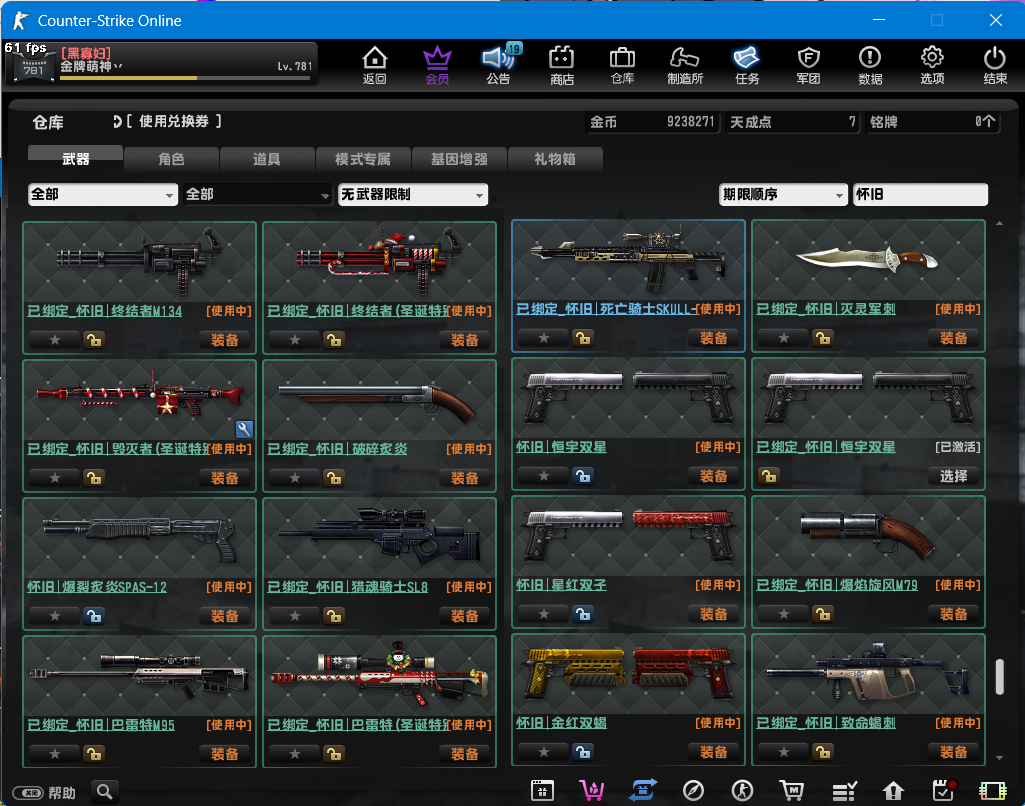Open the 数据 statistics icon
Viewport: 1025px width, 806px height.
[870, 65]
